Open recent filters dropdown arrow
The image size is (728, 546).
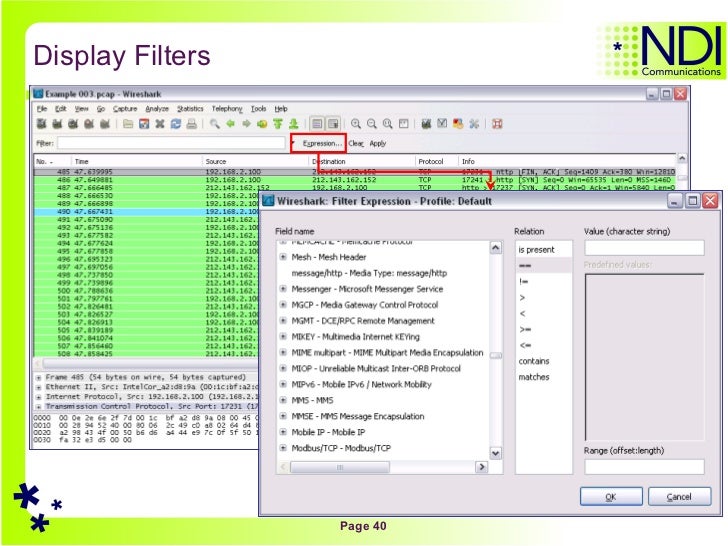click(x=293, y=143)
